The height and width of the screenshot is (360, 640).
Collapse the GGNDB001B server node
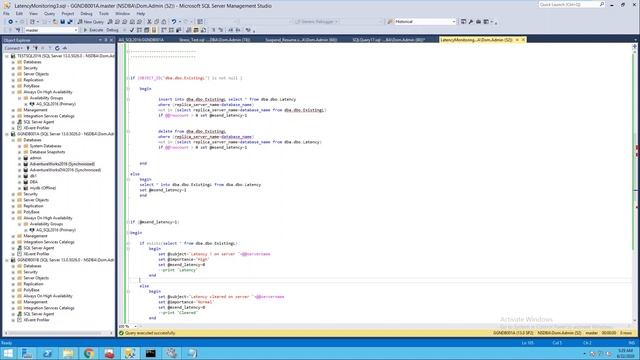click(x=7, y=260)
